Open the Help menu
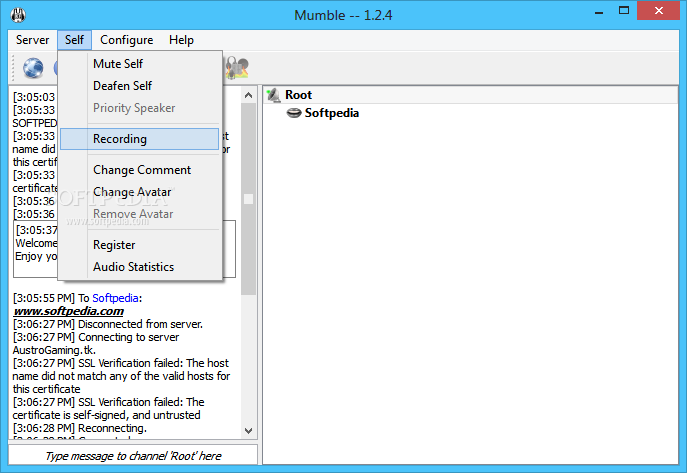The width and height of the screenshot is (687, 473). point(181,40)
